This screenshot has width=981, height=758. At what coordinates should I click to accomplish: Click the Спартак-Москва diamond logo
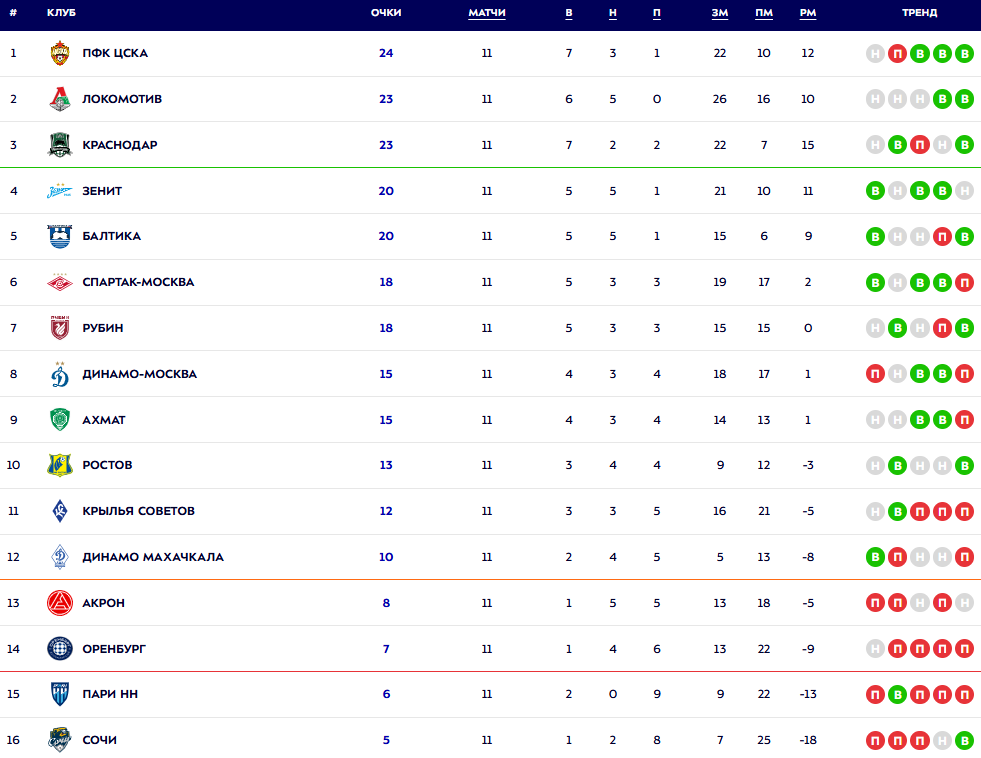[x=60, y=282]
